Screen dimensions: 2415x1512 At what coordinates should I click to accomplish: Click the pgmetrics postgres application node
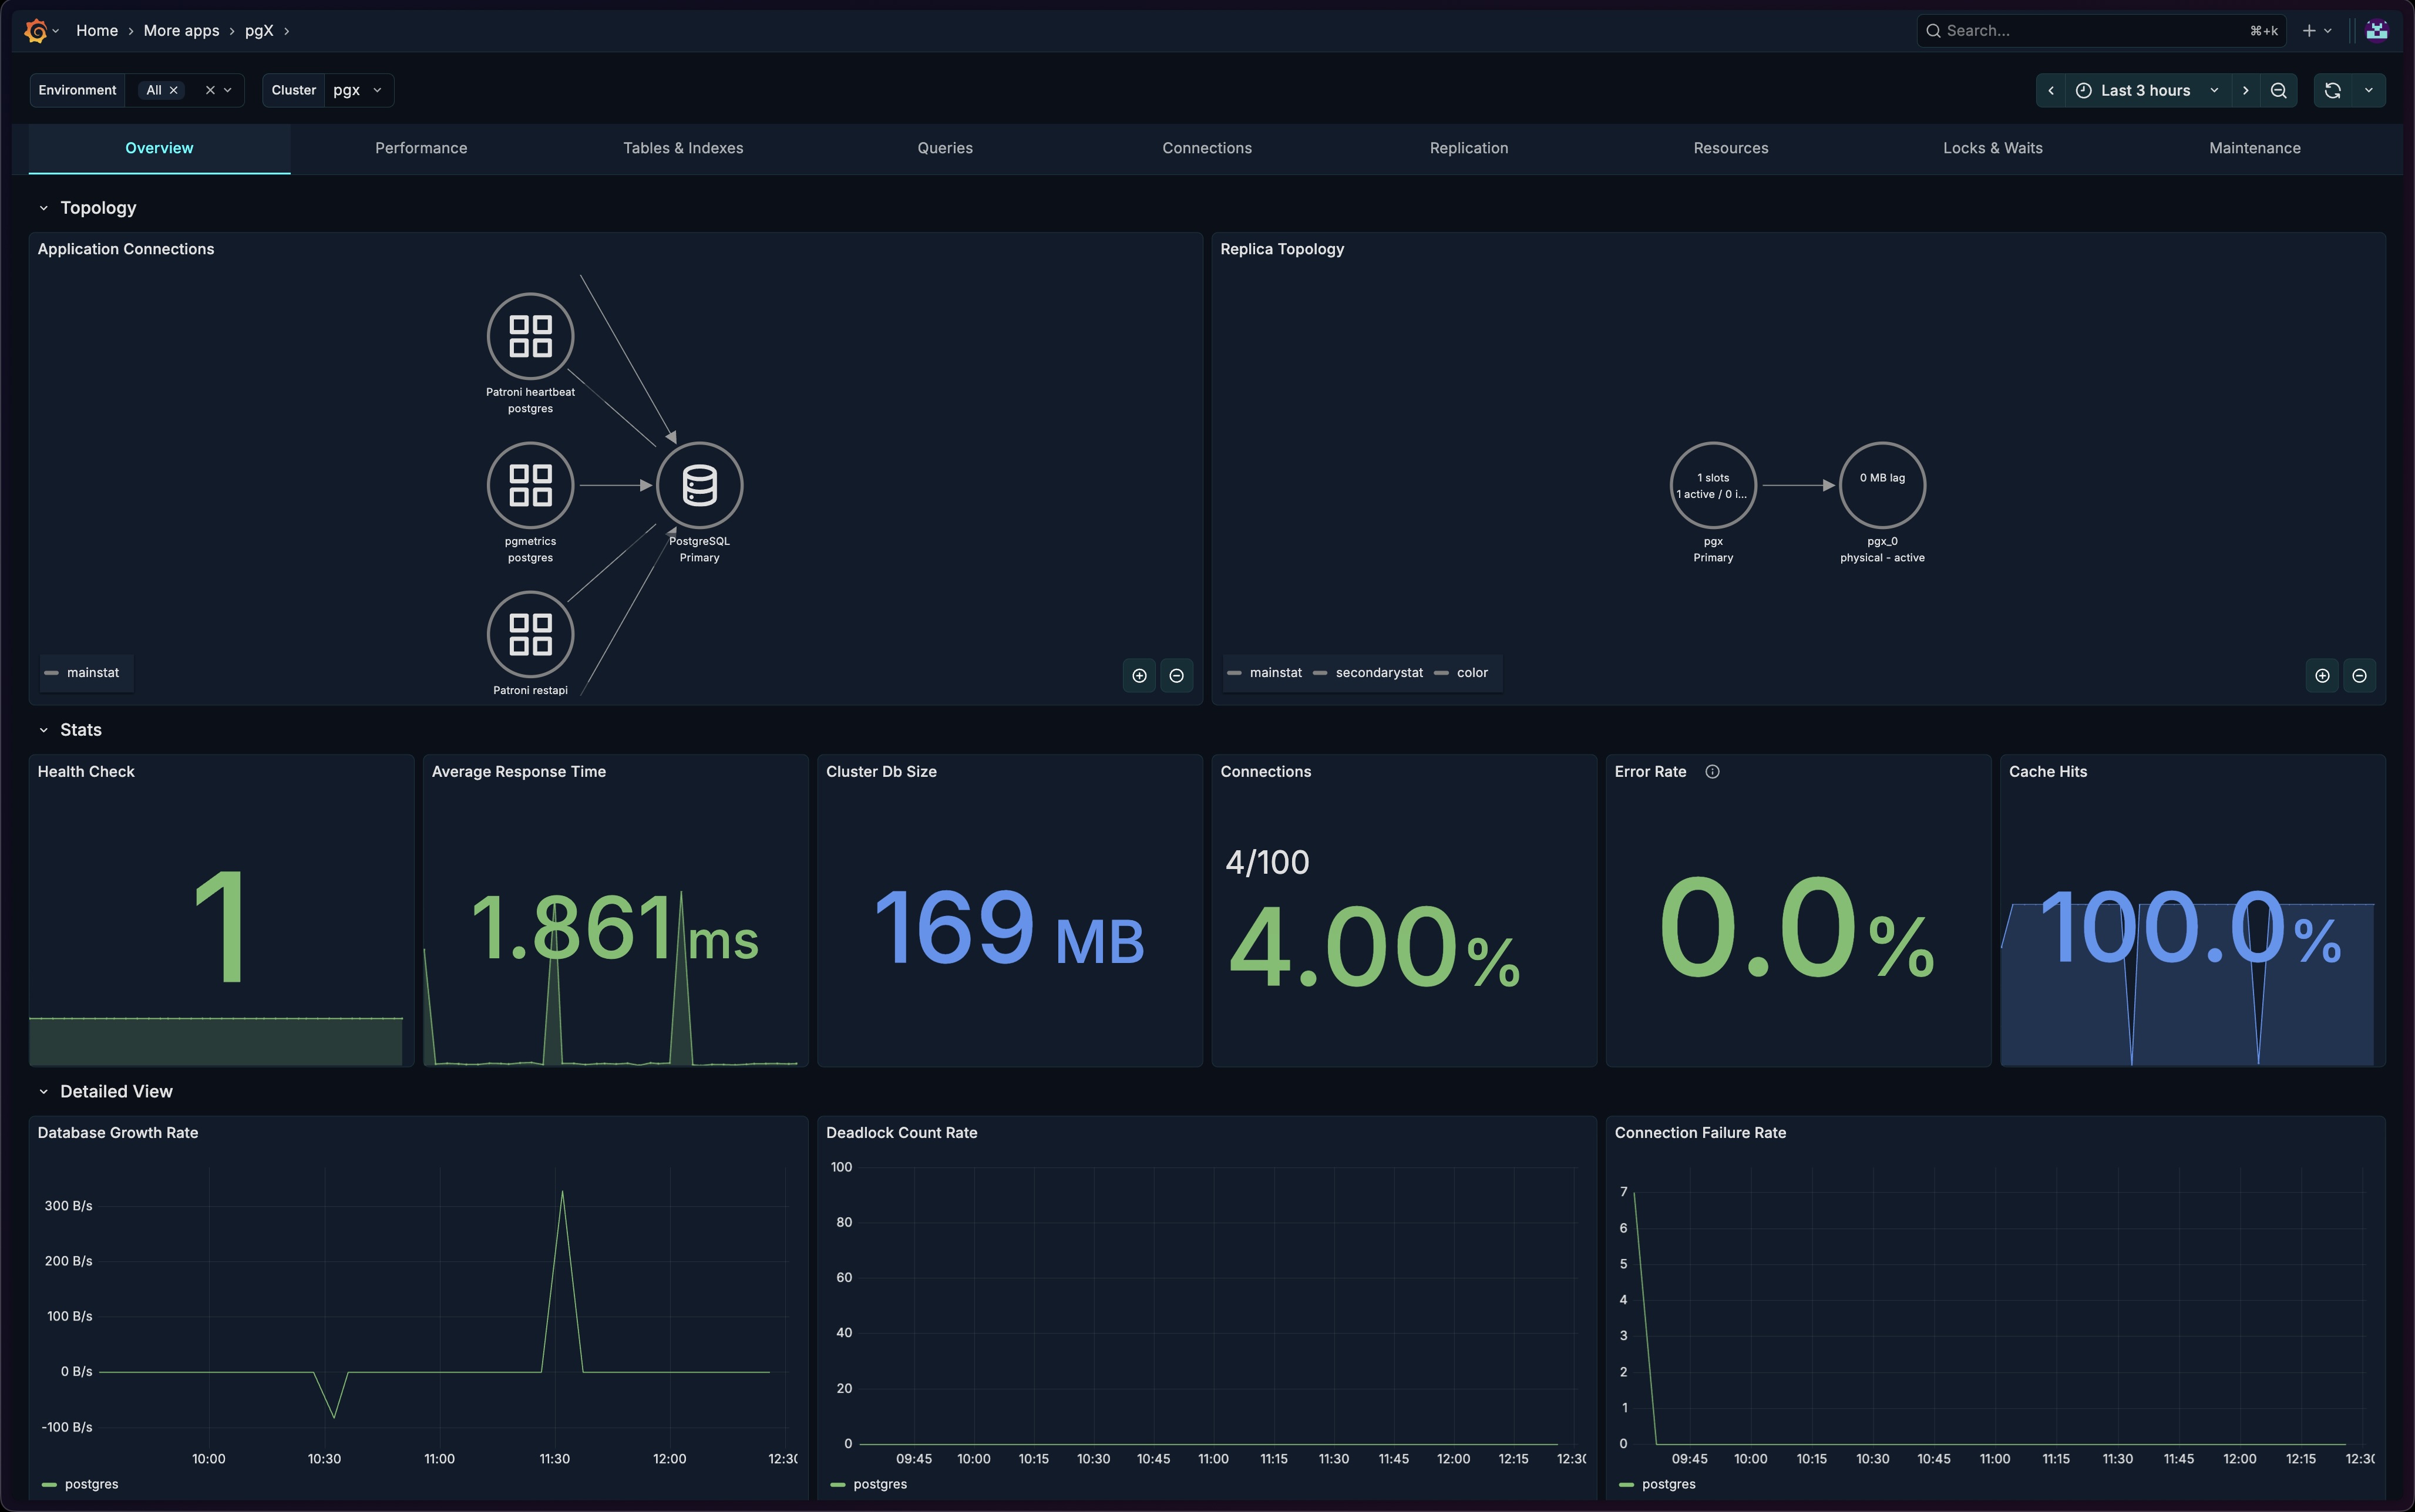pos(530,486)
